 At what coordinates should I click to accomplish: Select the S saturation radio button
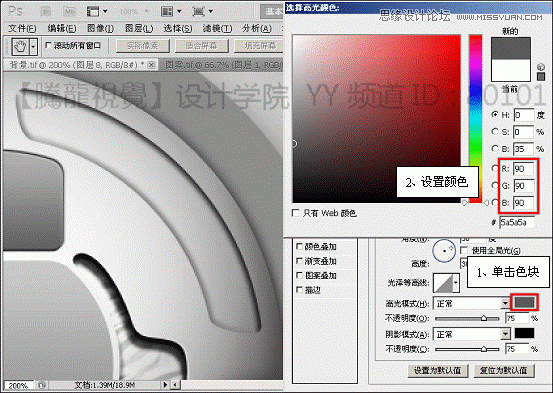pos(495,131)
